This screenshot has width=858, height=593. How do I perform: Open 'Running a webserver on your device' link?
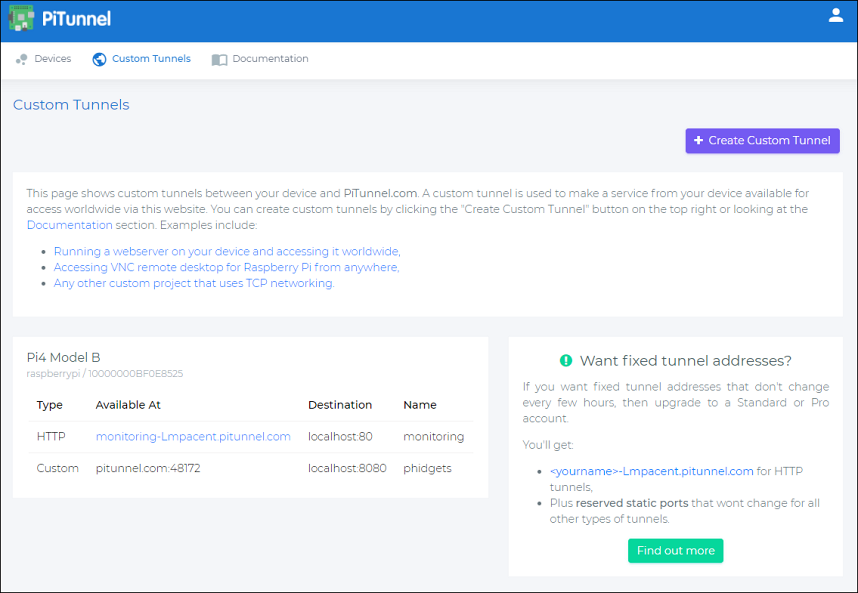click(227, 252)
